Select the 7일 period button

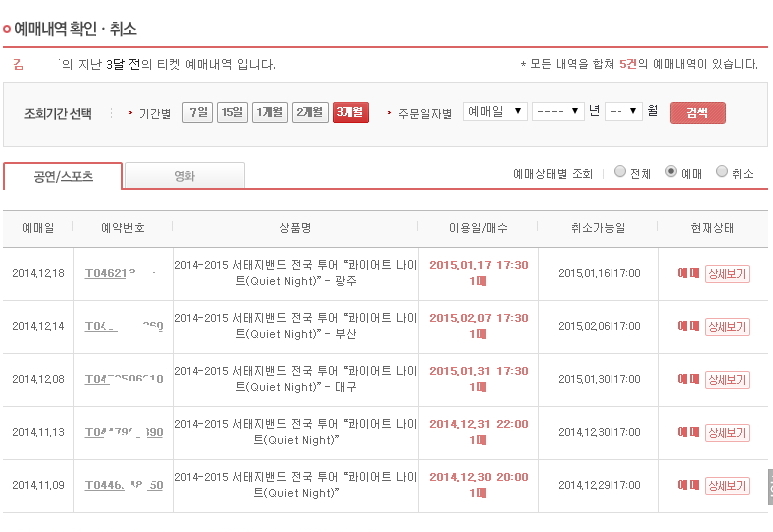coord(197,112)
